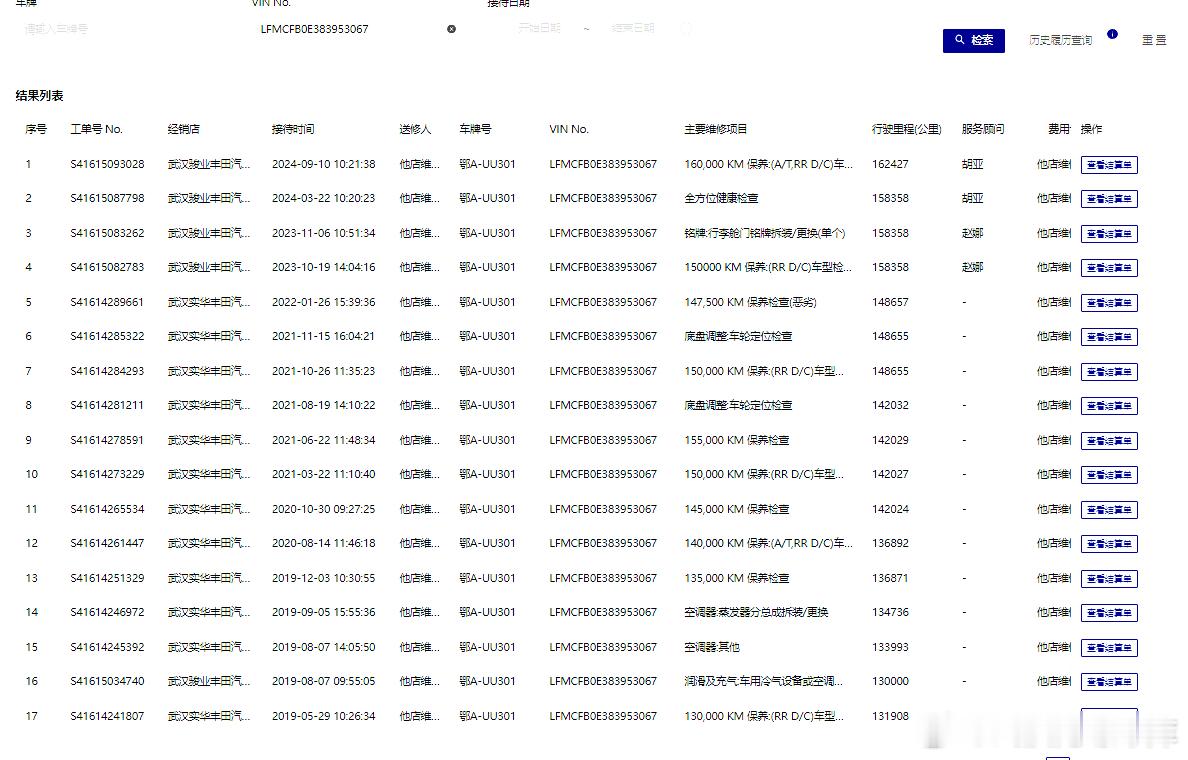Select reception time 2024-09-10 10:21:38
Viewport: 1188px width, 760px height.
coord(324,164)
